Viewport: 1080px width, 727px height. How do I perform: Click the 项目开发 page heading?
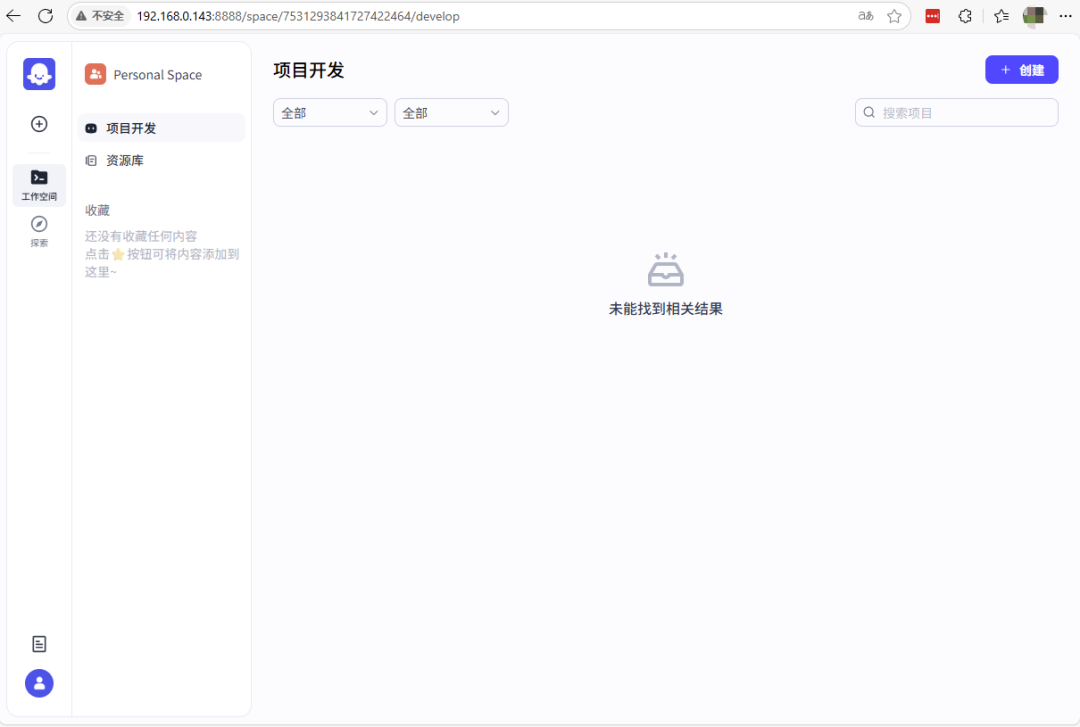pos(309,70)
